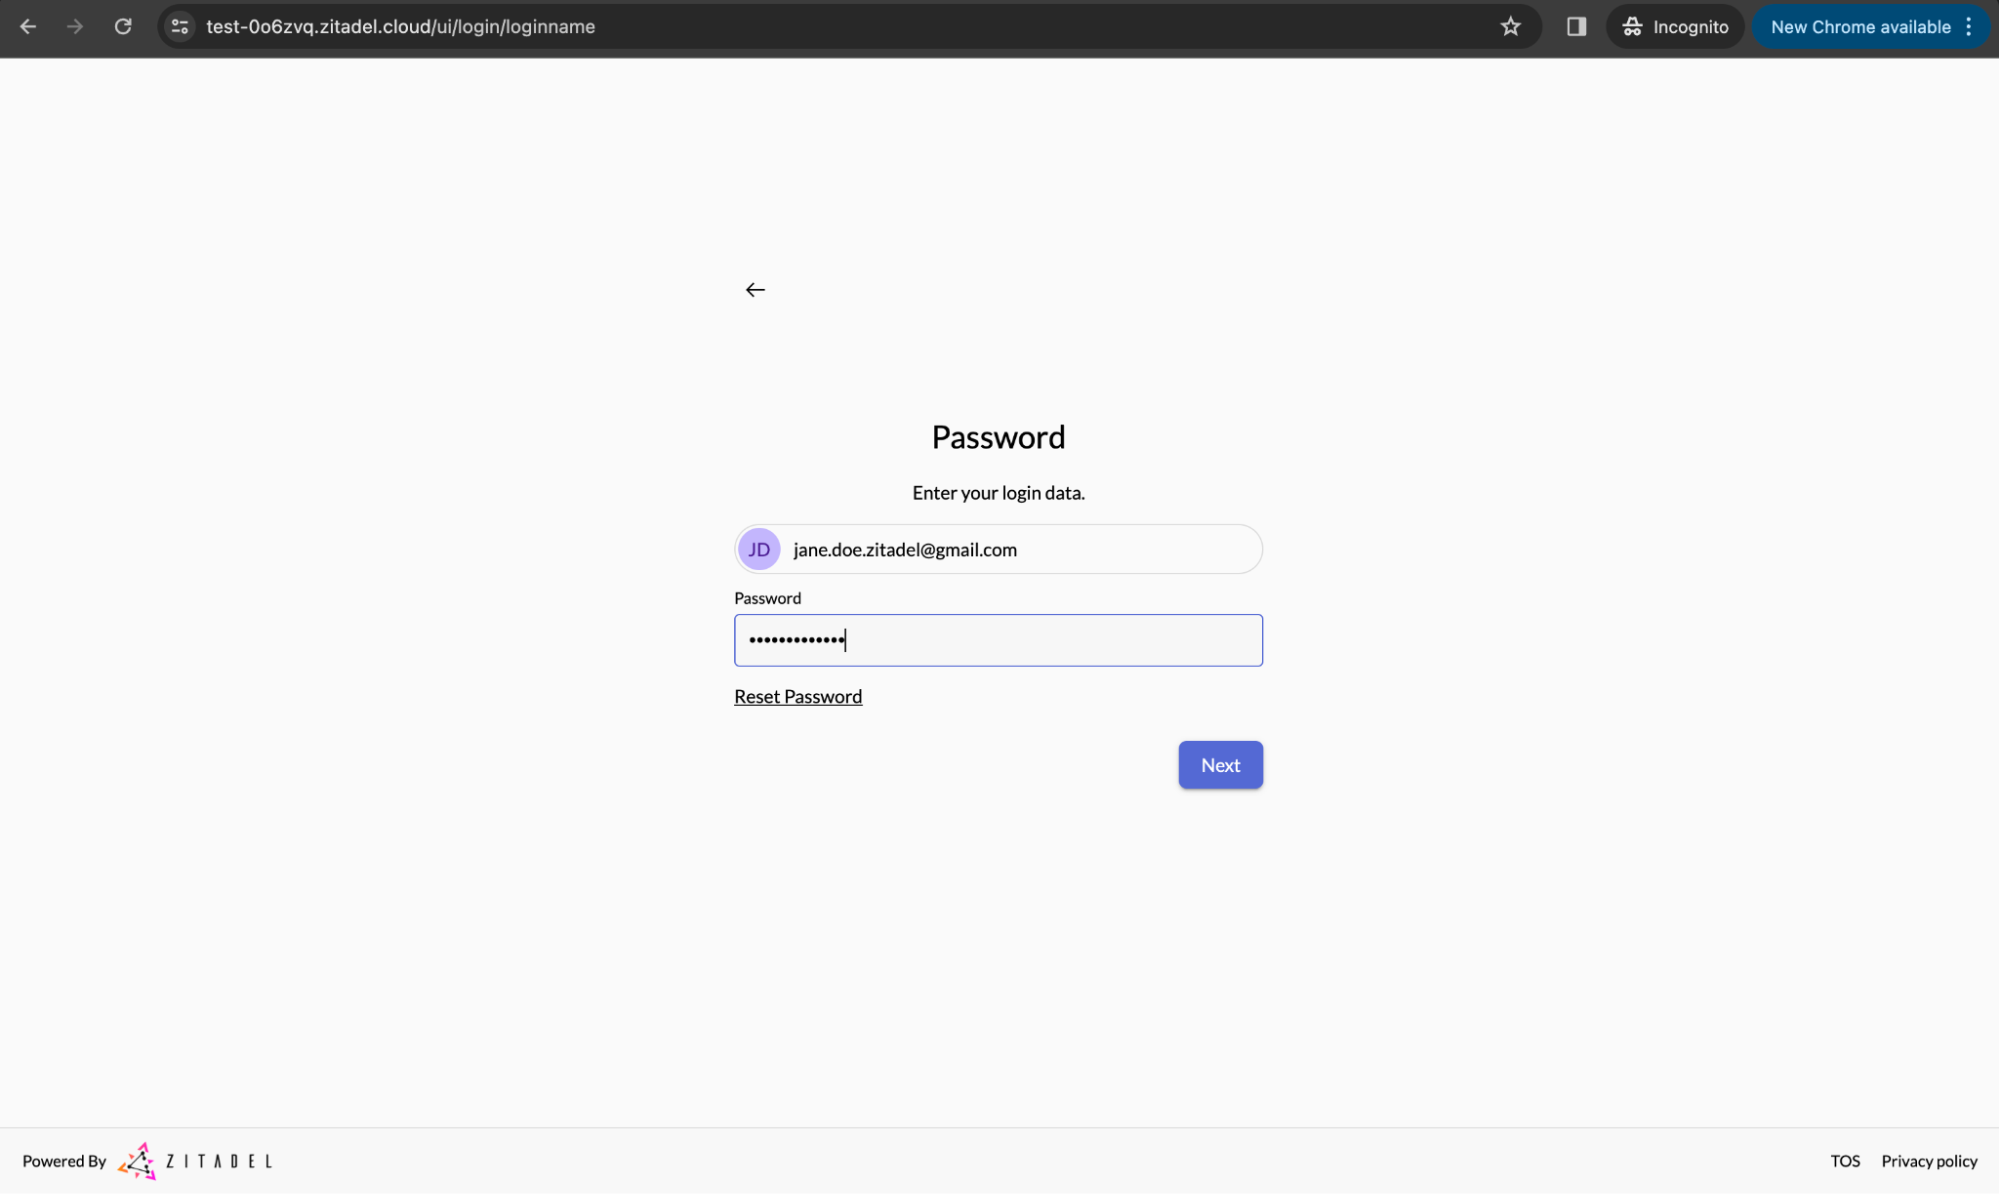Viewport: 1999px width, 1194px height.
Task: Click the Next button to submit
Action: pos(1220,765)
